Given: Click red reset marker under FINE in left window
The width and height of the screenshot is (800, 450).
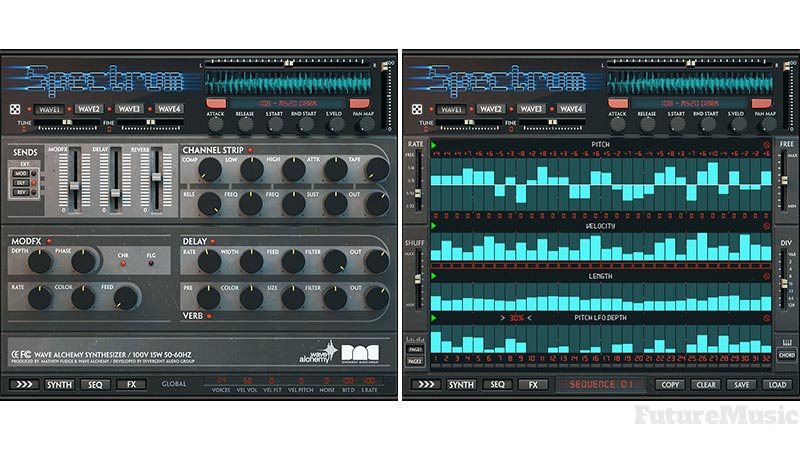Looking at the screenshot, I should pos(109,130).
